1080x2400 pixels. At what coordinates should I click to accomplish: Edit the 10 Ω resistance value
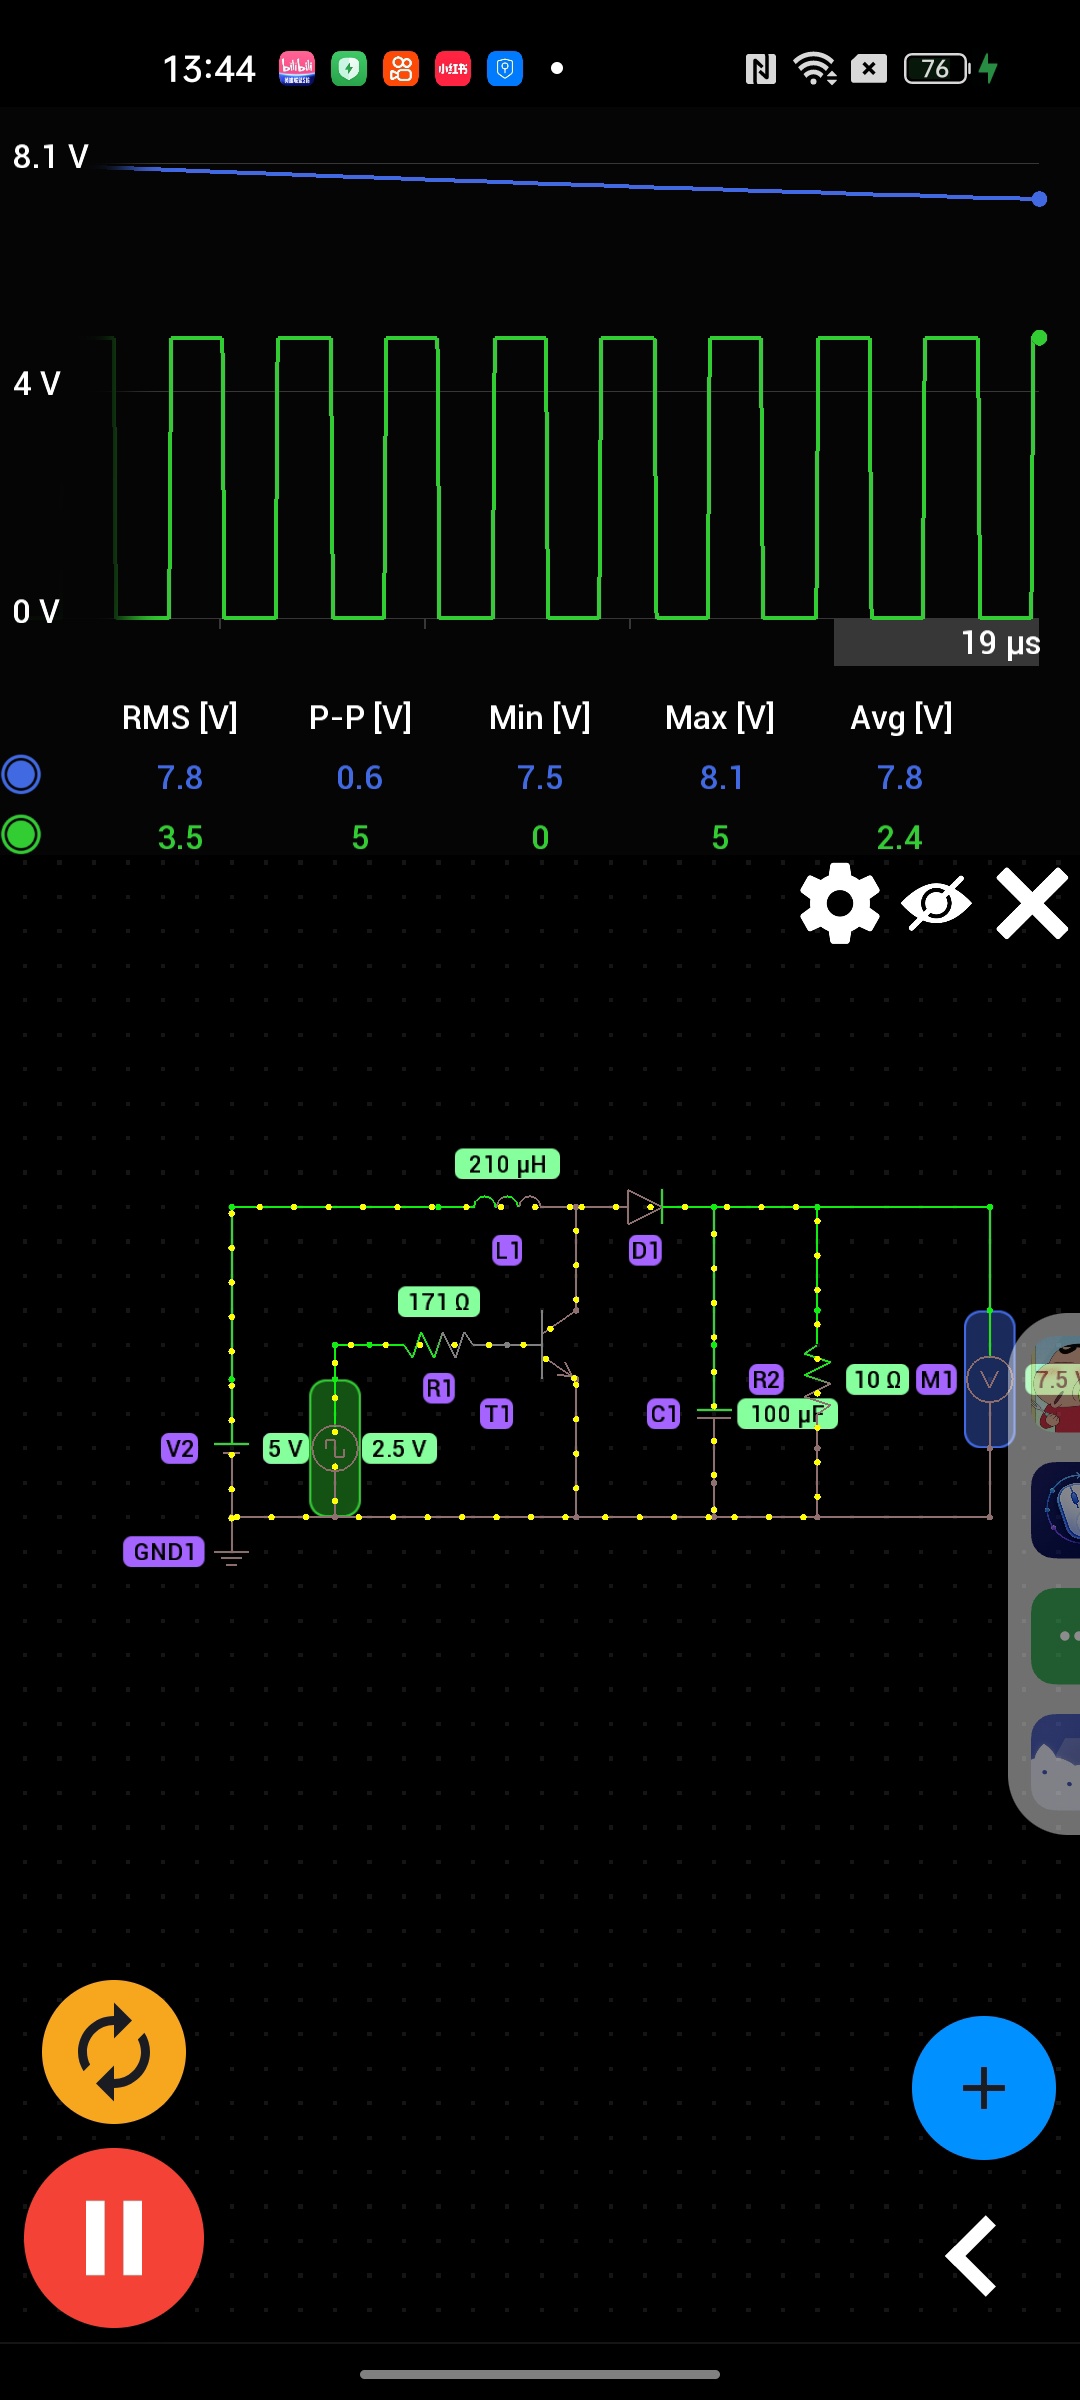(x=877, y=1380)
